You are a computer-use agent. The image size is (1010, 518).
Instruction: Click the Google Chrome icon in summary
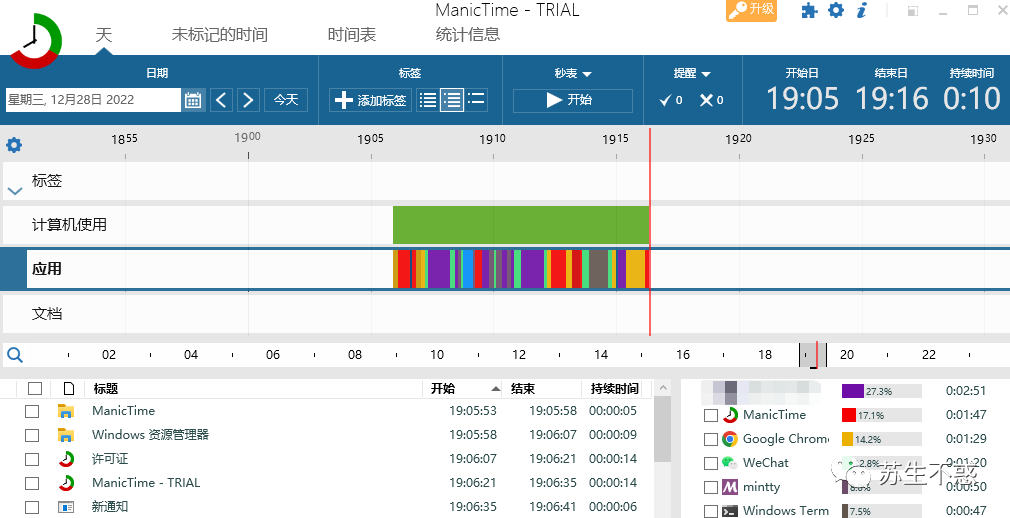tap(729, 439)
